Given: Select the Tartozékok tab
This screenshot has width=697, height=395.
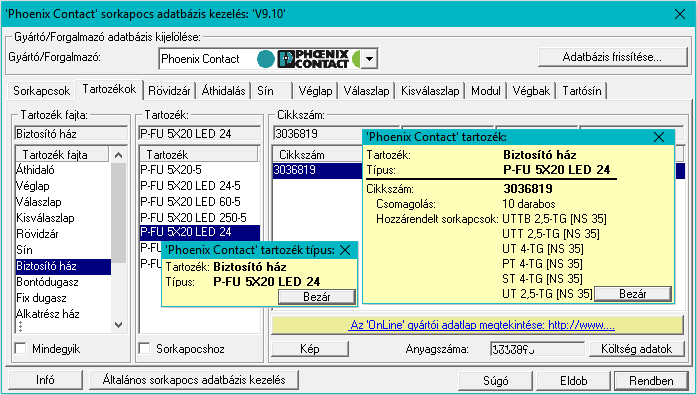Looking at the screenshot, I should point(109,89).
